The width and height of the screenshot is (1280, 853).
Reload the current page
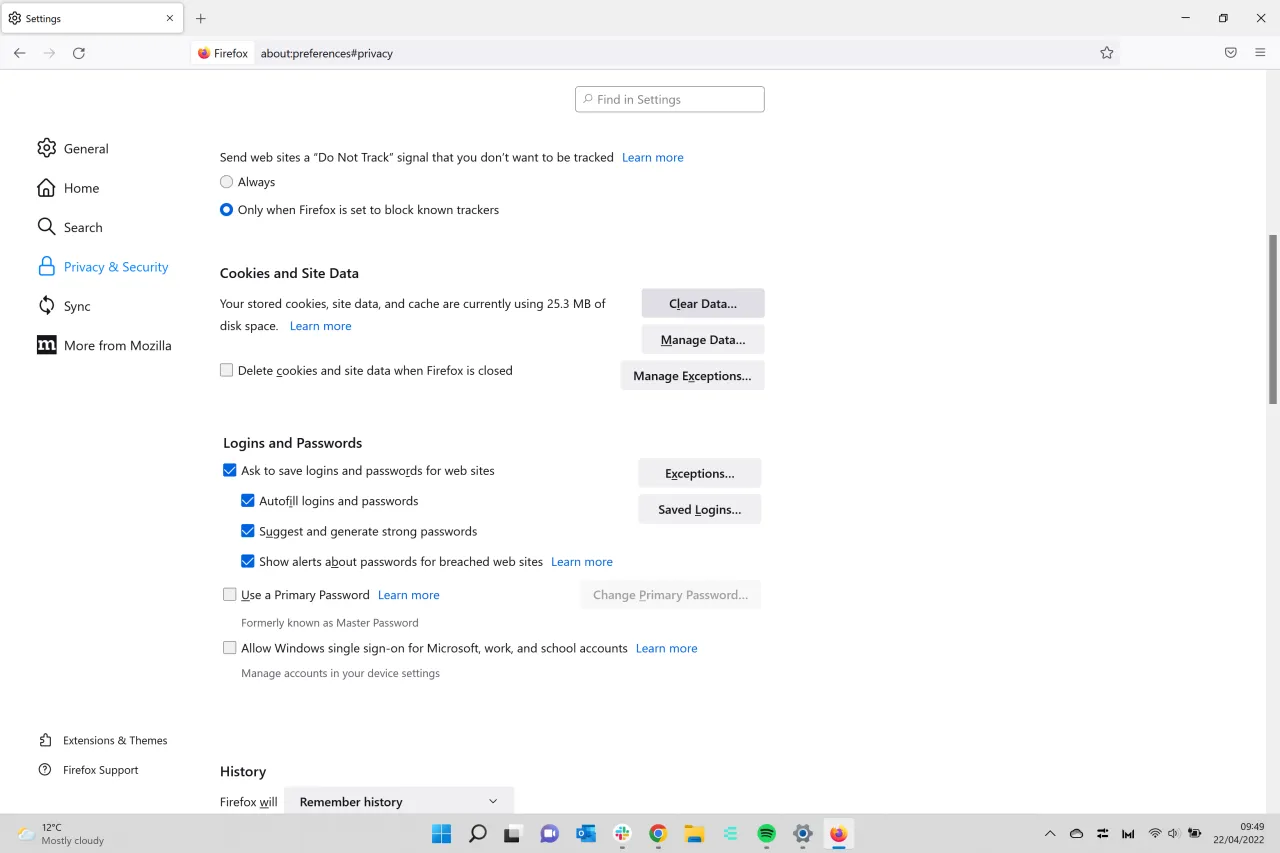click(79, 53)
